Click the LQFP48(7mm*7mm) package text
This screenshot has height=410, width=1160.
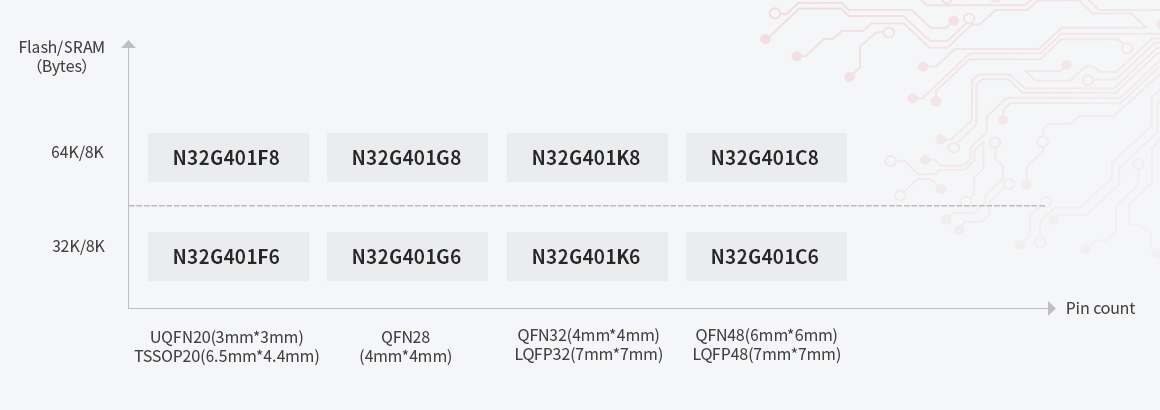tap(766, 354)
